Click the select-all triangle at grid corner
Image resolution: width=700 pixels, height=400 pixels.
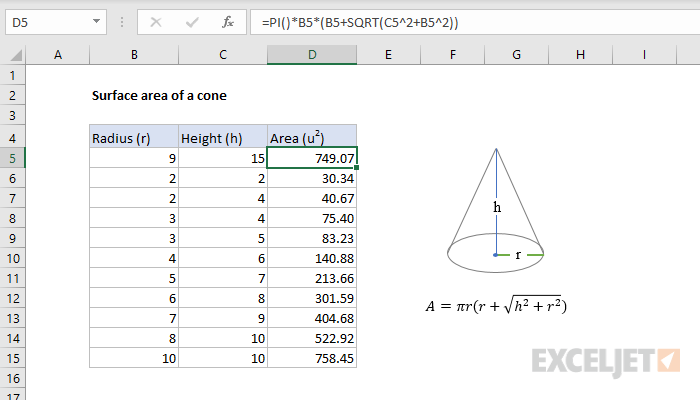coord(15,55)
